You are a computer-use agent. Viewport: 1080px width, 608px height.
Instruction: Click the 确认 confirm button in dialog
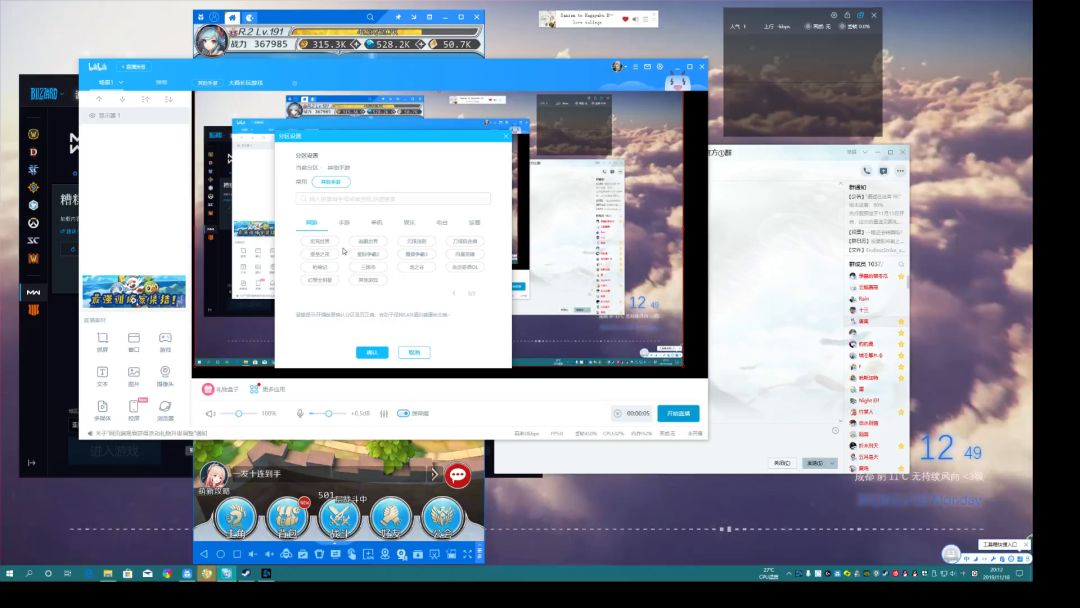372,352
